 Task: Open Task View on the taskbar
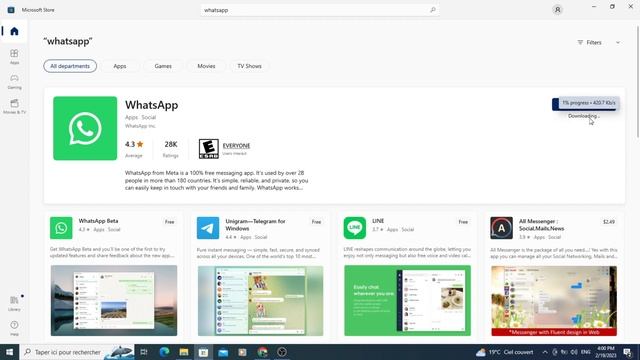tap(144, 352)
